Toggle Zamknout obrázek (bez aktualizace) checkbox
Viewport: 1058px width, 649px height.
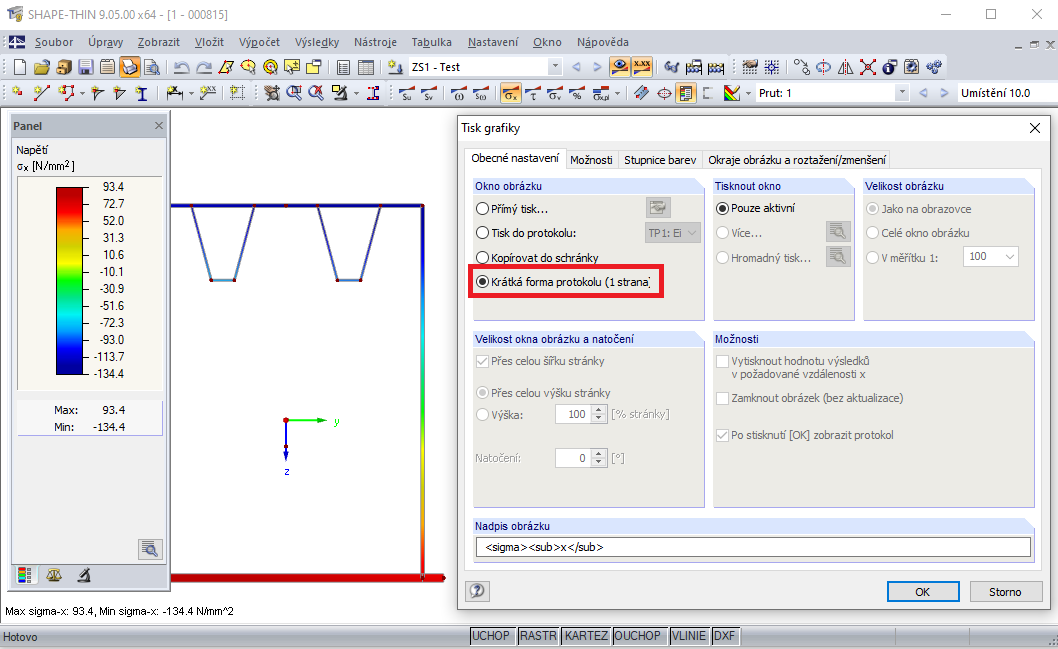tap(723, 398)
